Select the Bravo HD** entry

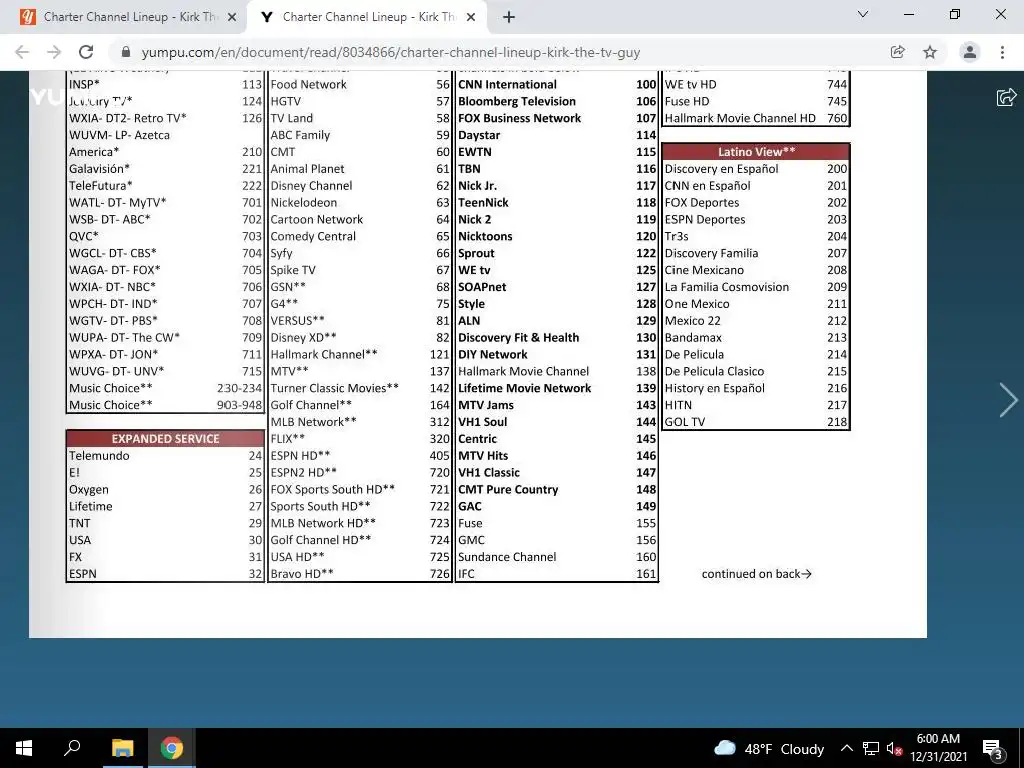point(360,574)
